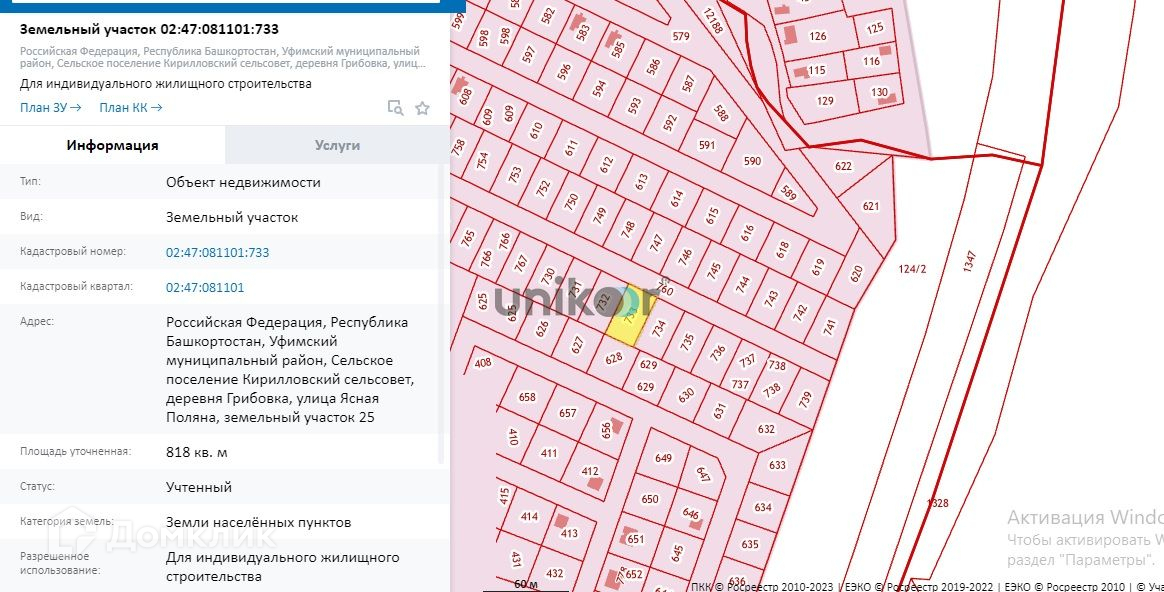Select parcel 622 on the map
The width and height of the screenshot is (1164, 592).
click(x=843, y=166)
